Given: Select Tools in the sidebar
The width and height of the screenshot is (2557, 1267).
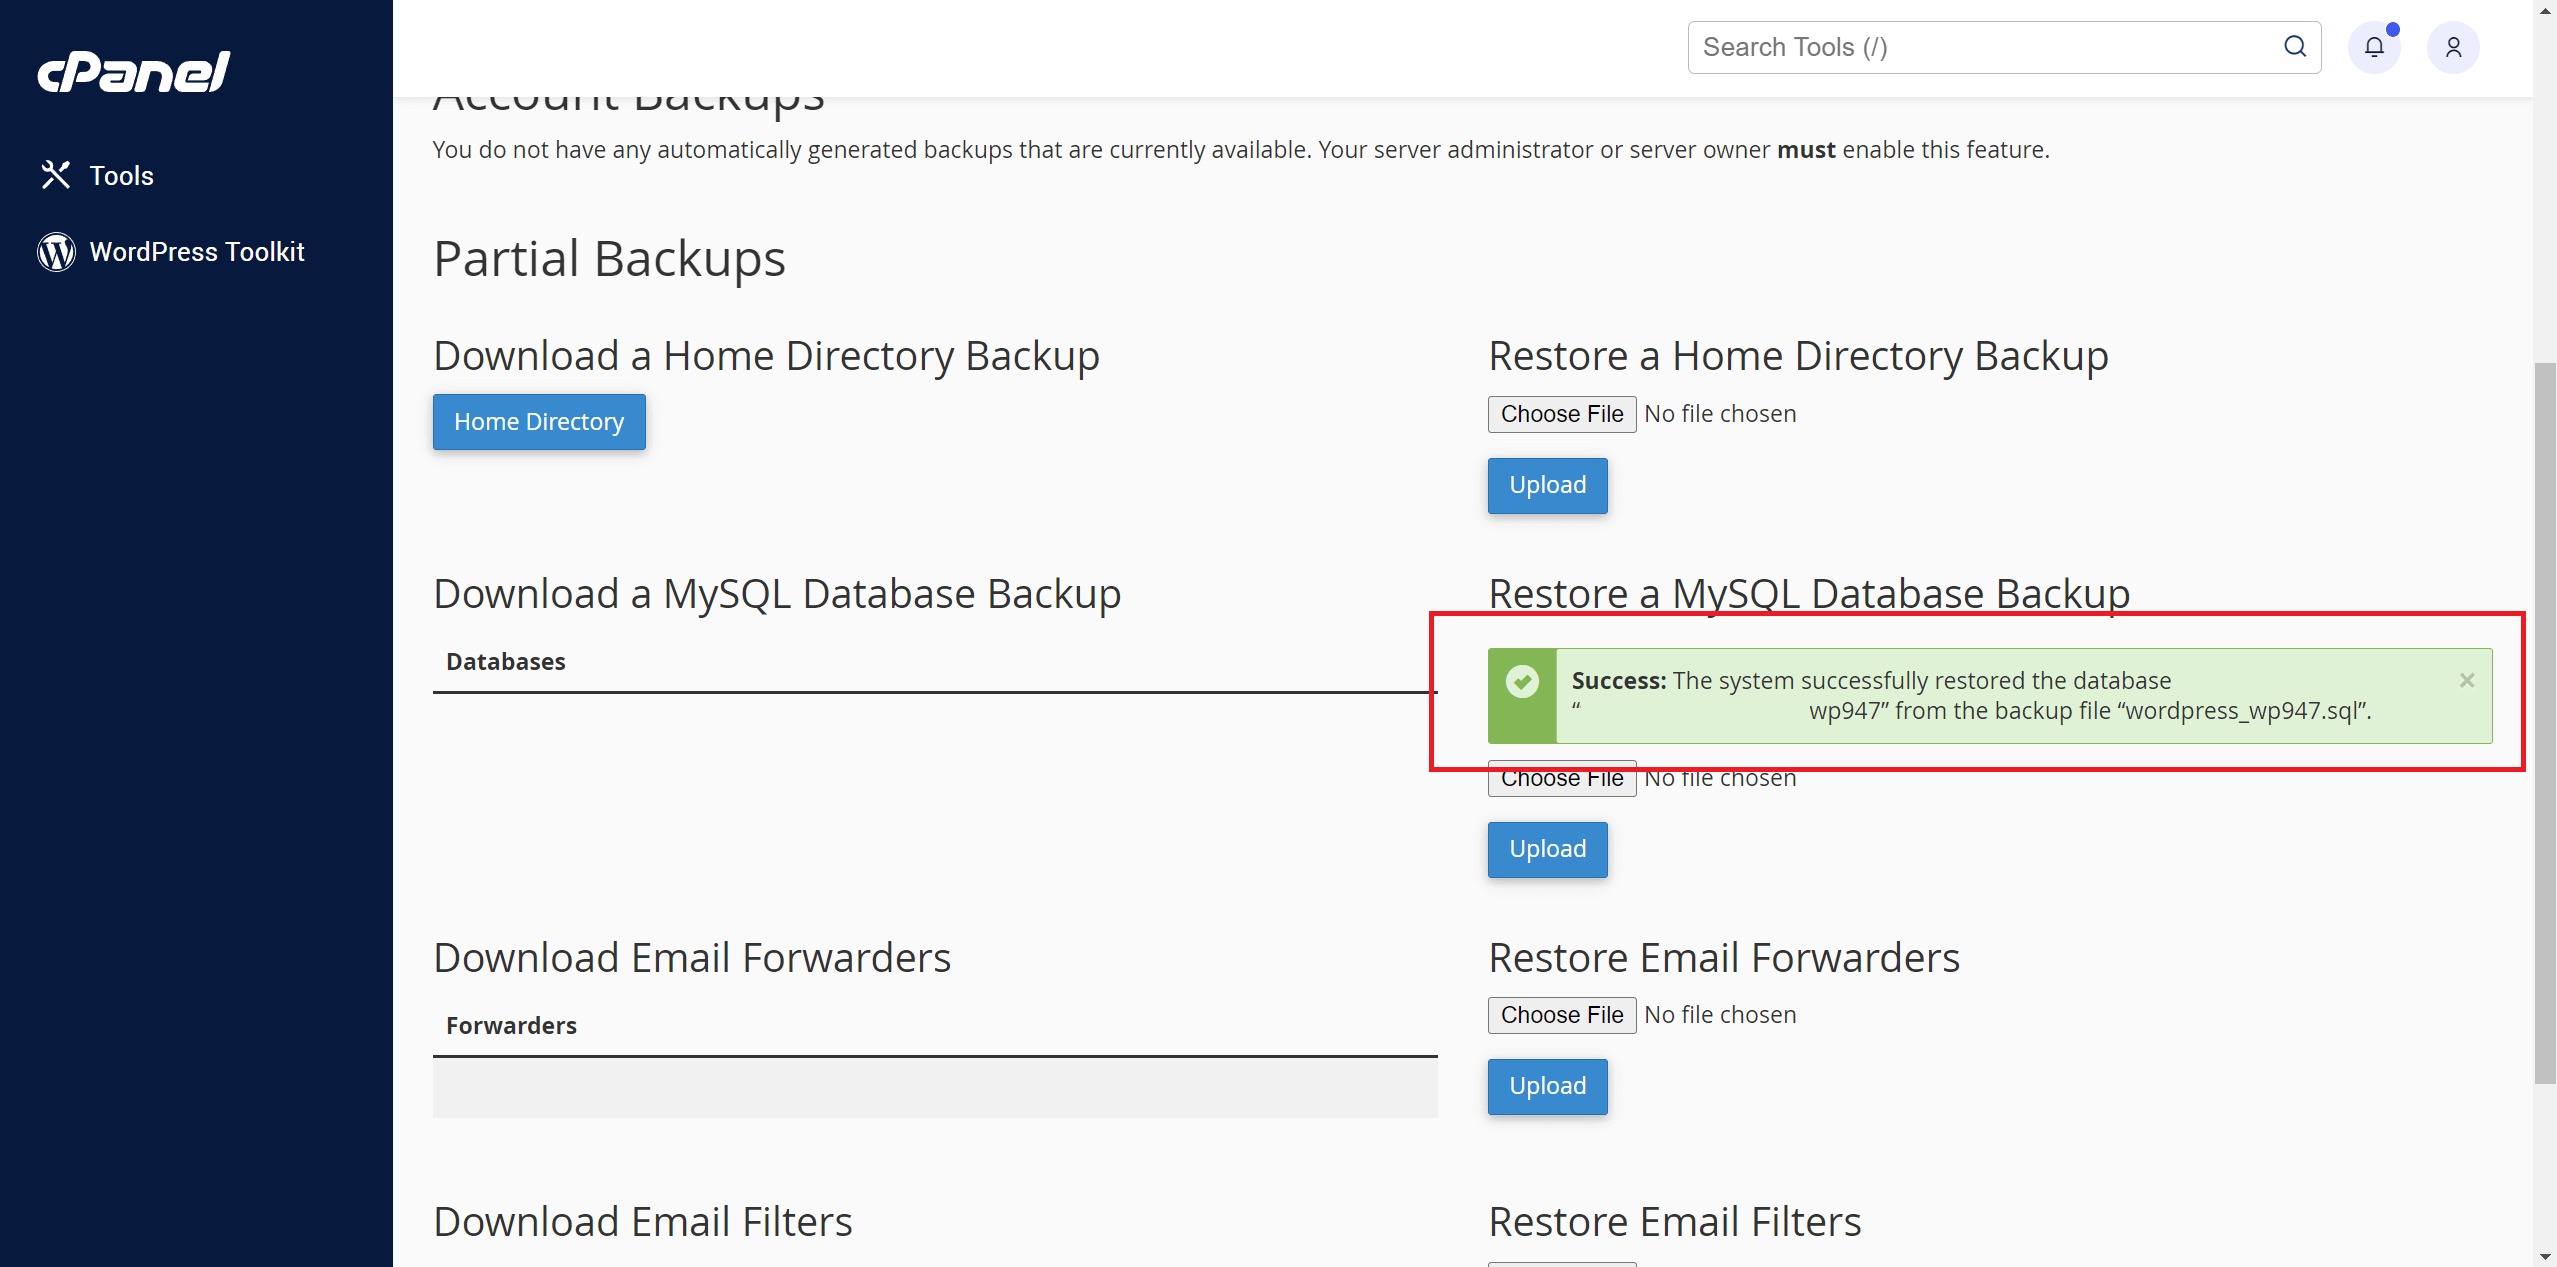Looking at the screenshot, I should coord(122,176).
